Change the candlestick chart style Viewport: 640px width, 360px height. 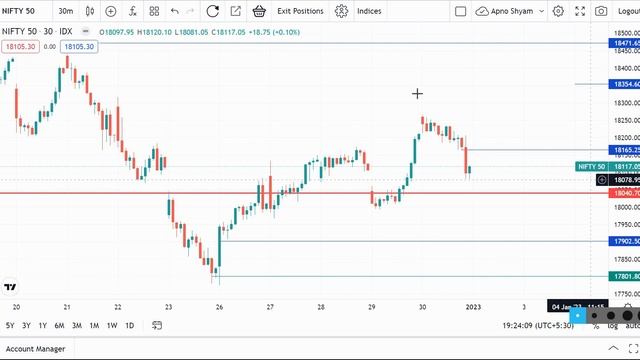tap(90, 11)
